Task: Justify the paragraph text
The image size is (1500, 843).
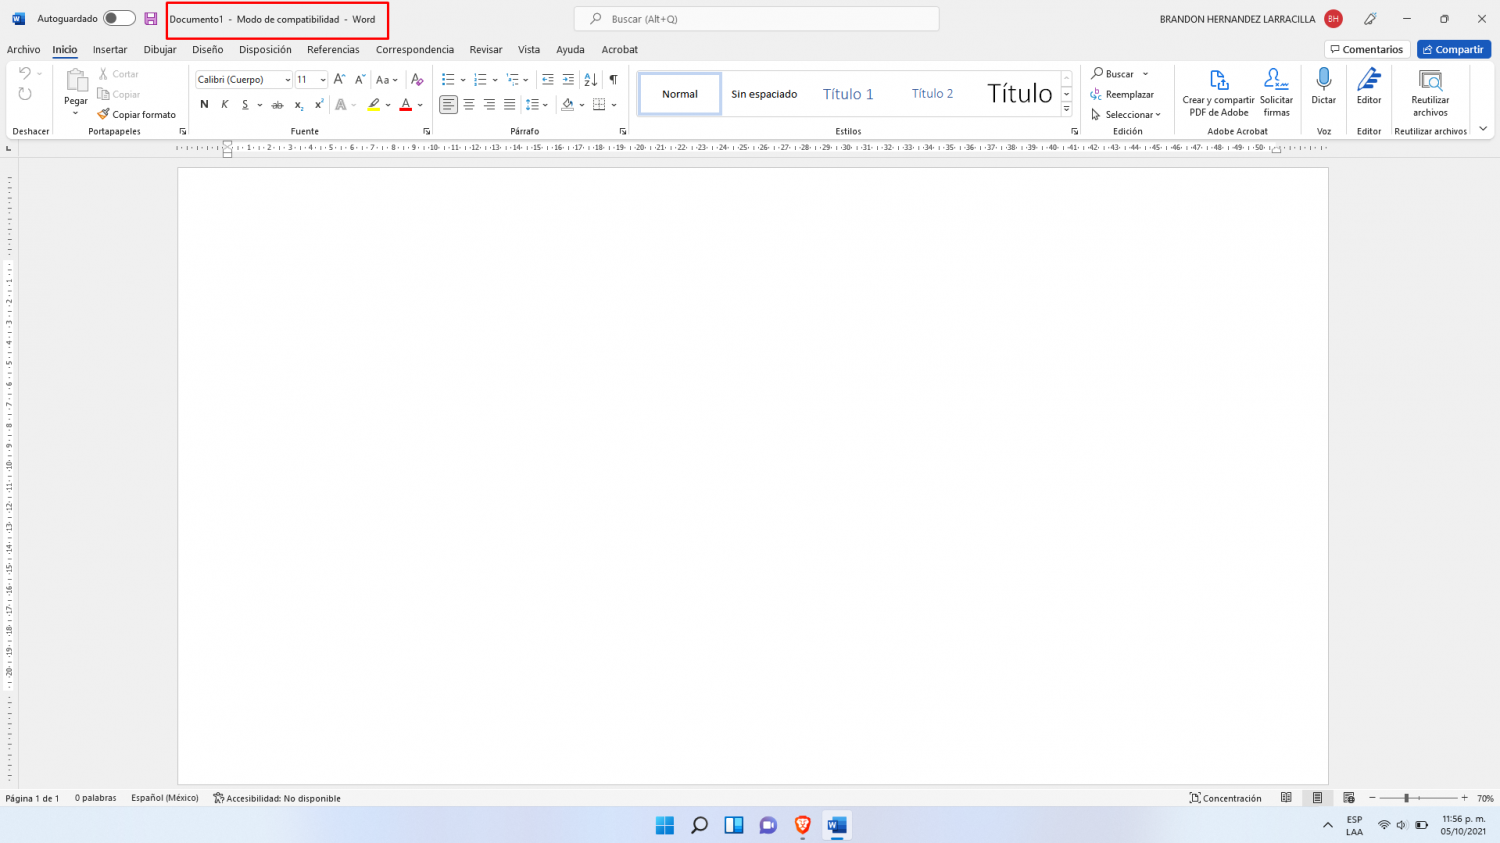Action: click(x=509, y=105)
